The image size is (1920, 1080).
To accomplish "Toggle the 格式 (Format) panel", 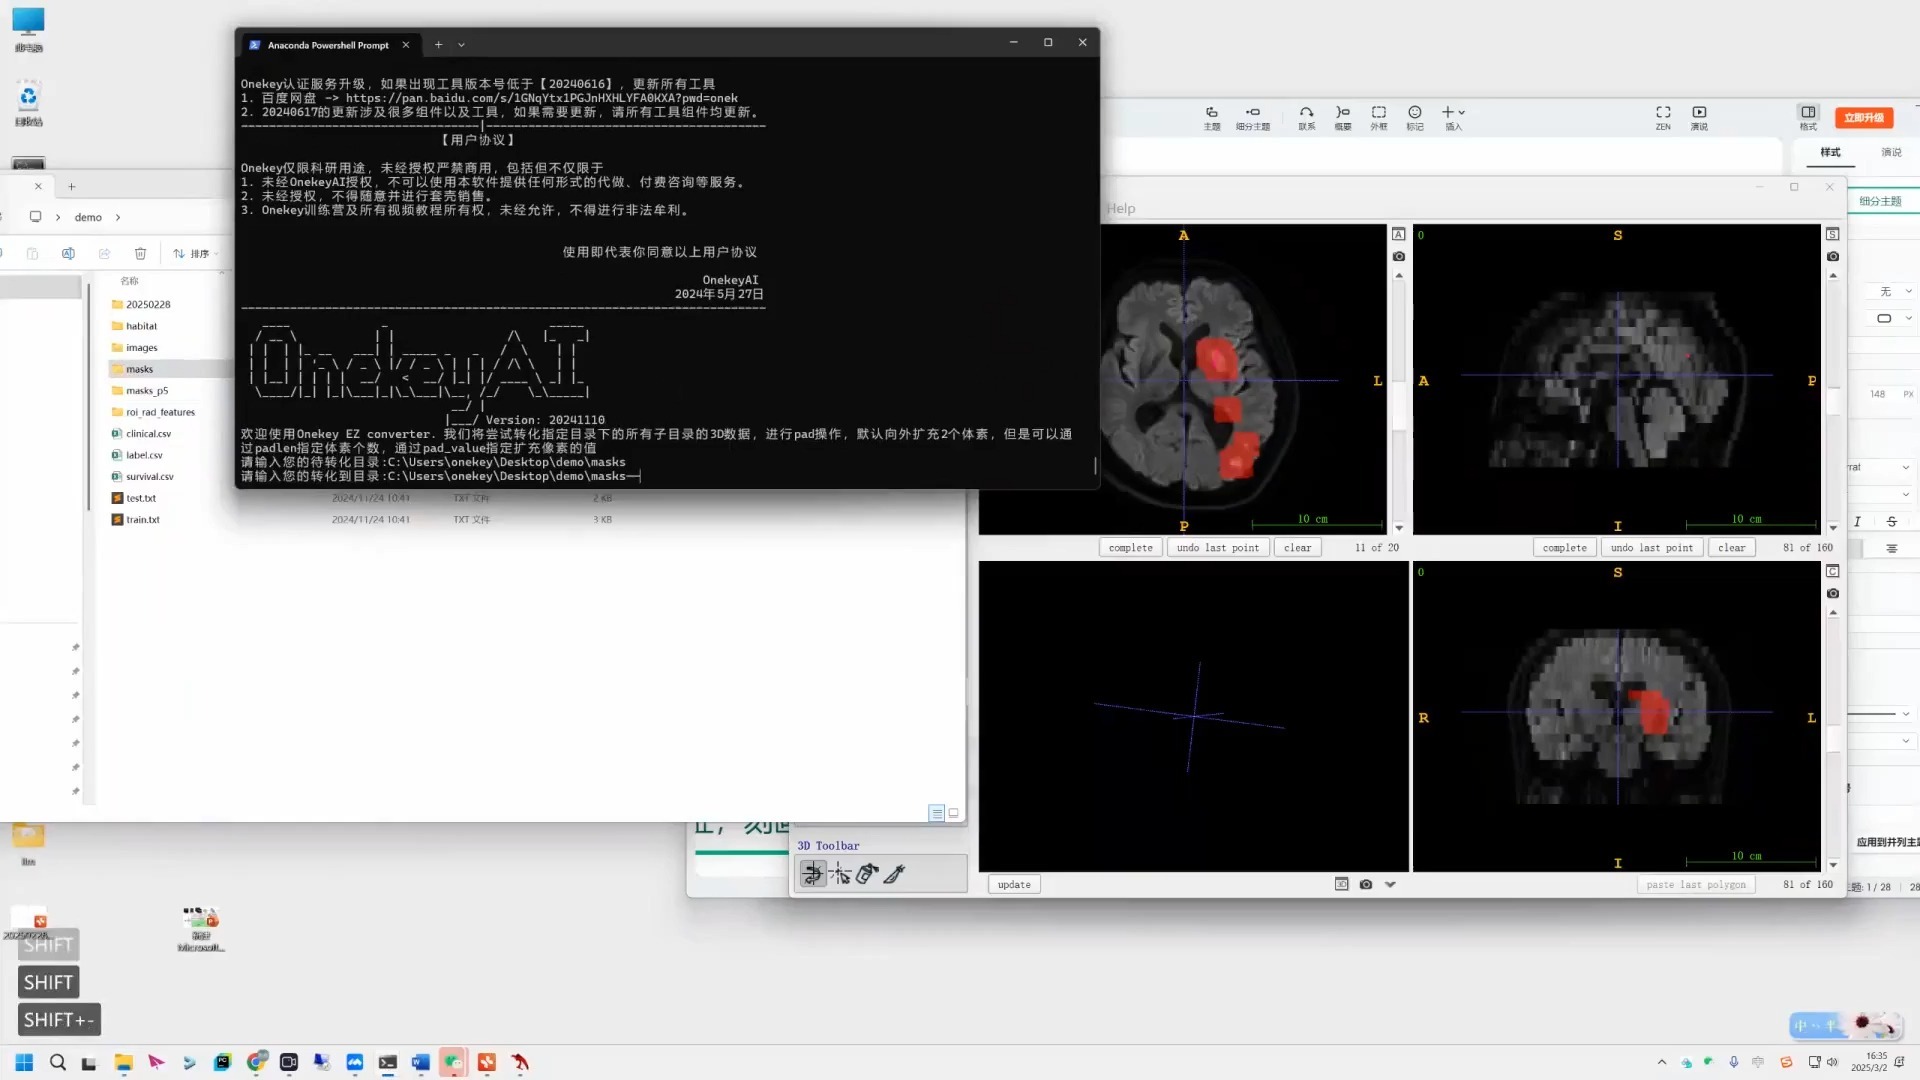I will point(1808,118).
